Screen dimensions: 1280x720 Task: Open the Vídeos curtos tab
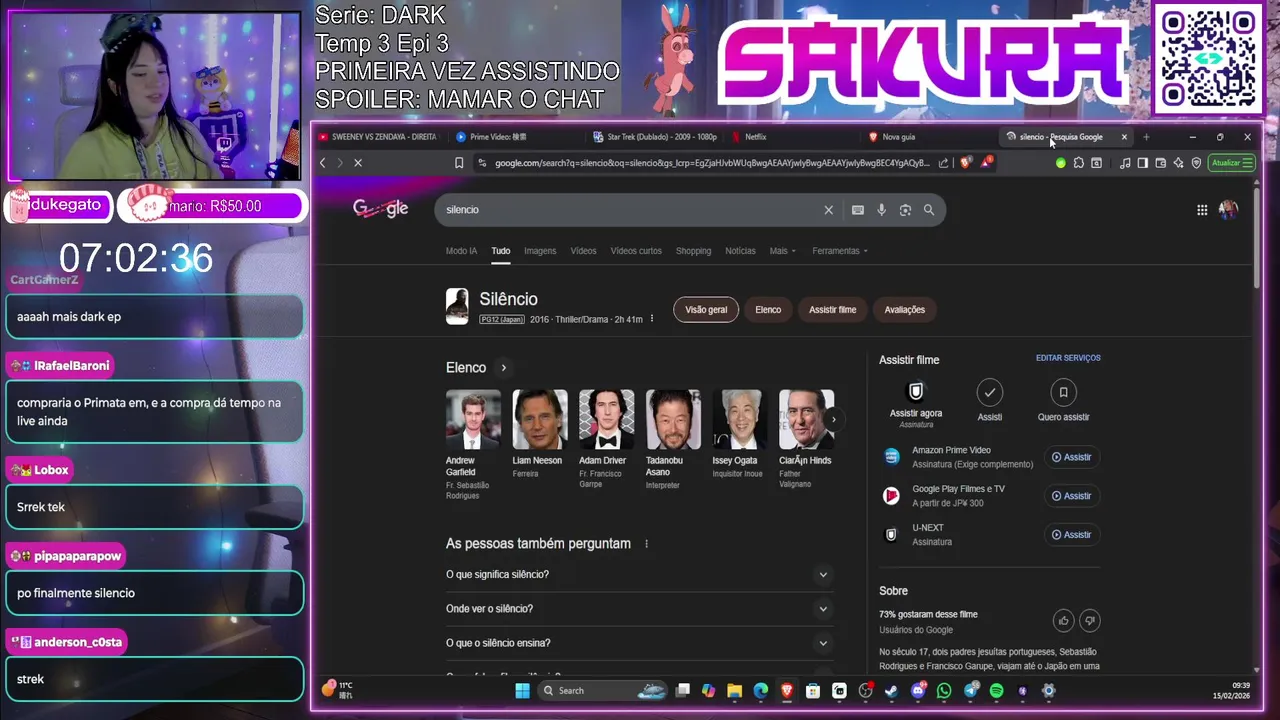(x=636, y=251)
